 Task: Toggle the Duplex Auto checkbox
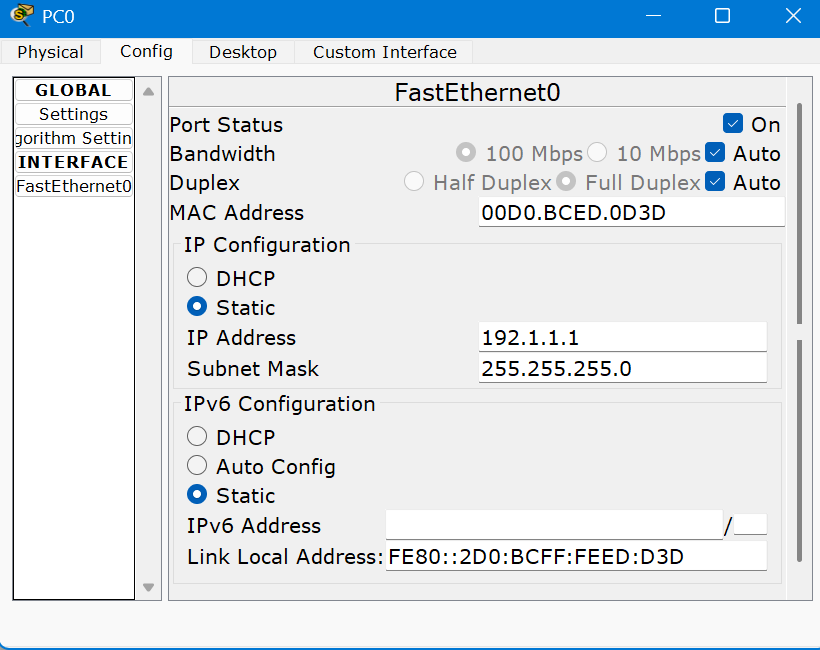tap(714, 182)
